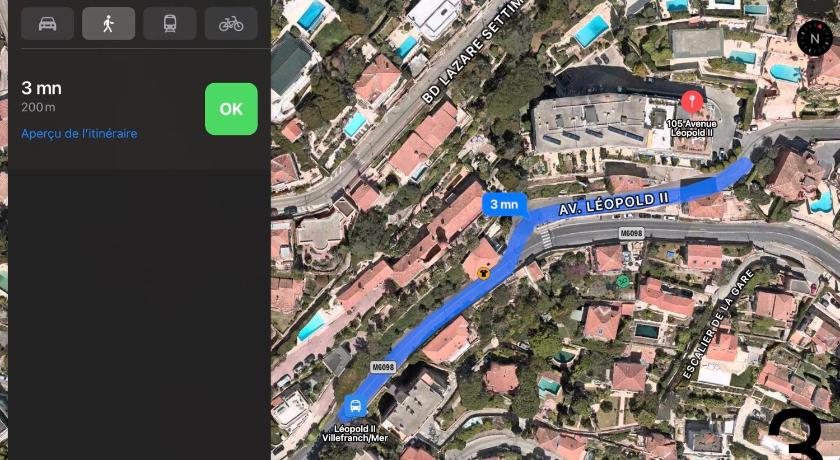The width and height of the screenshot is (840, 460).
Task: Open the Aperçu de l'itinéraire link
Action: coord(79,133)
